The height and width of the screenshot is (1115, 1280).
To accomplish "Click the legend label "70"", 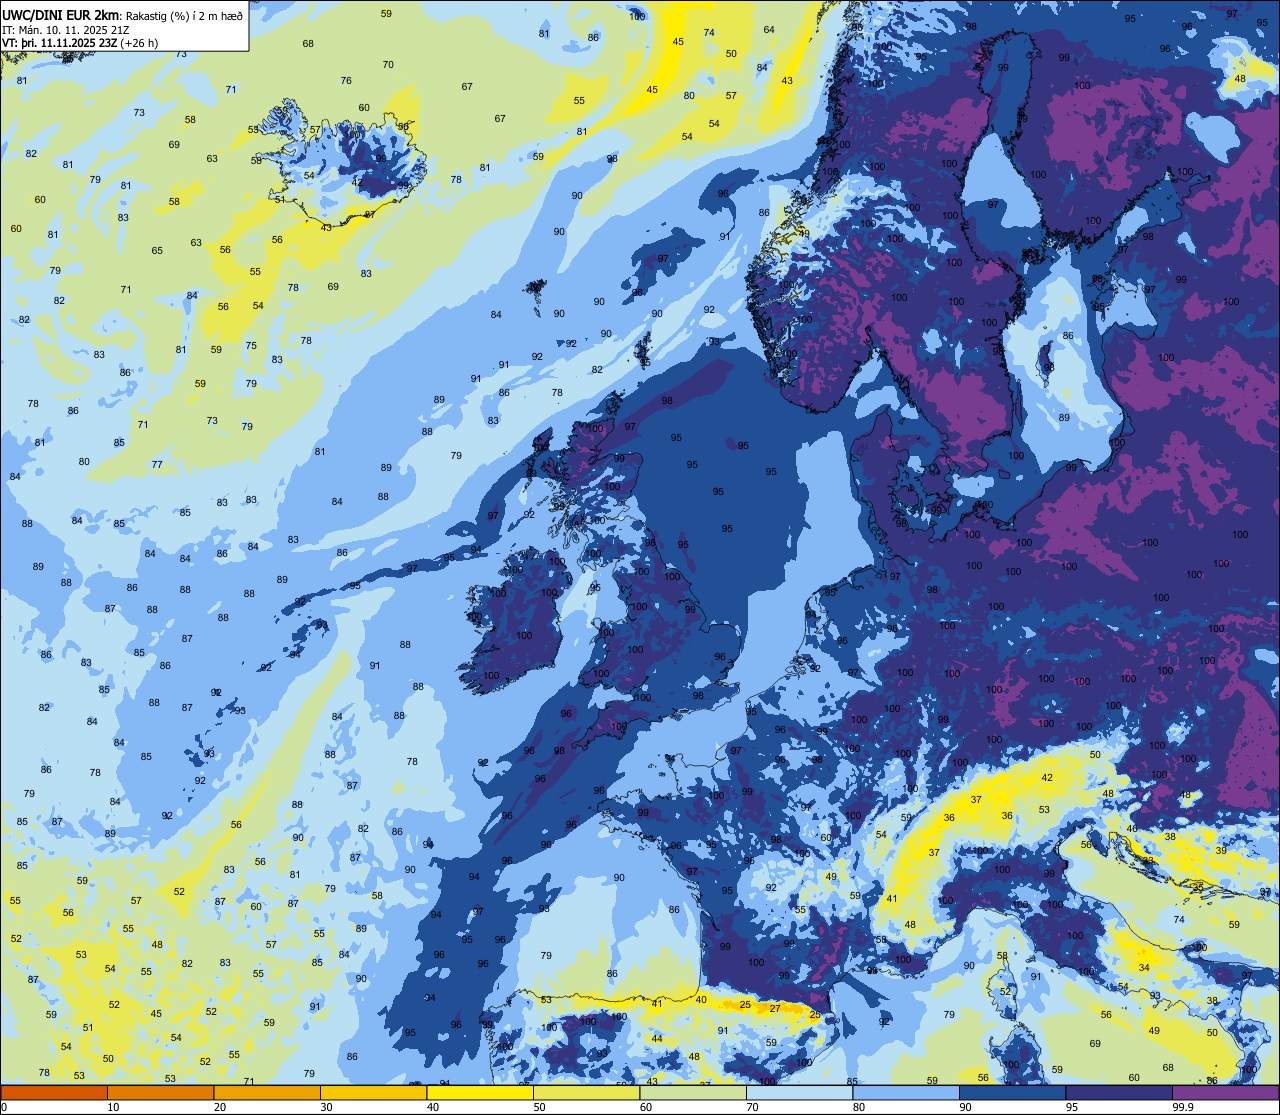I will point(752,1107).
